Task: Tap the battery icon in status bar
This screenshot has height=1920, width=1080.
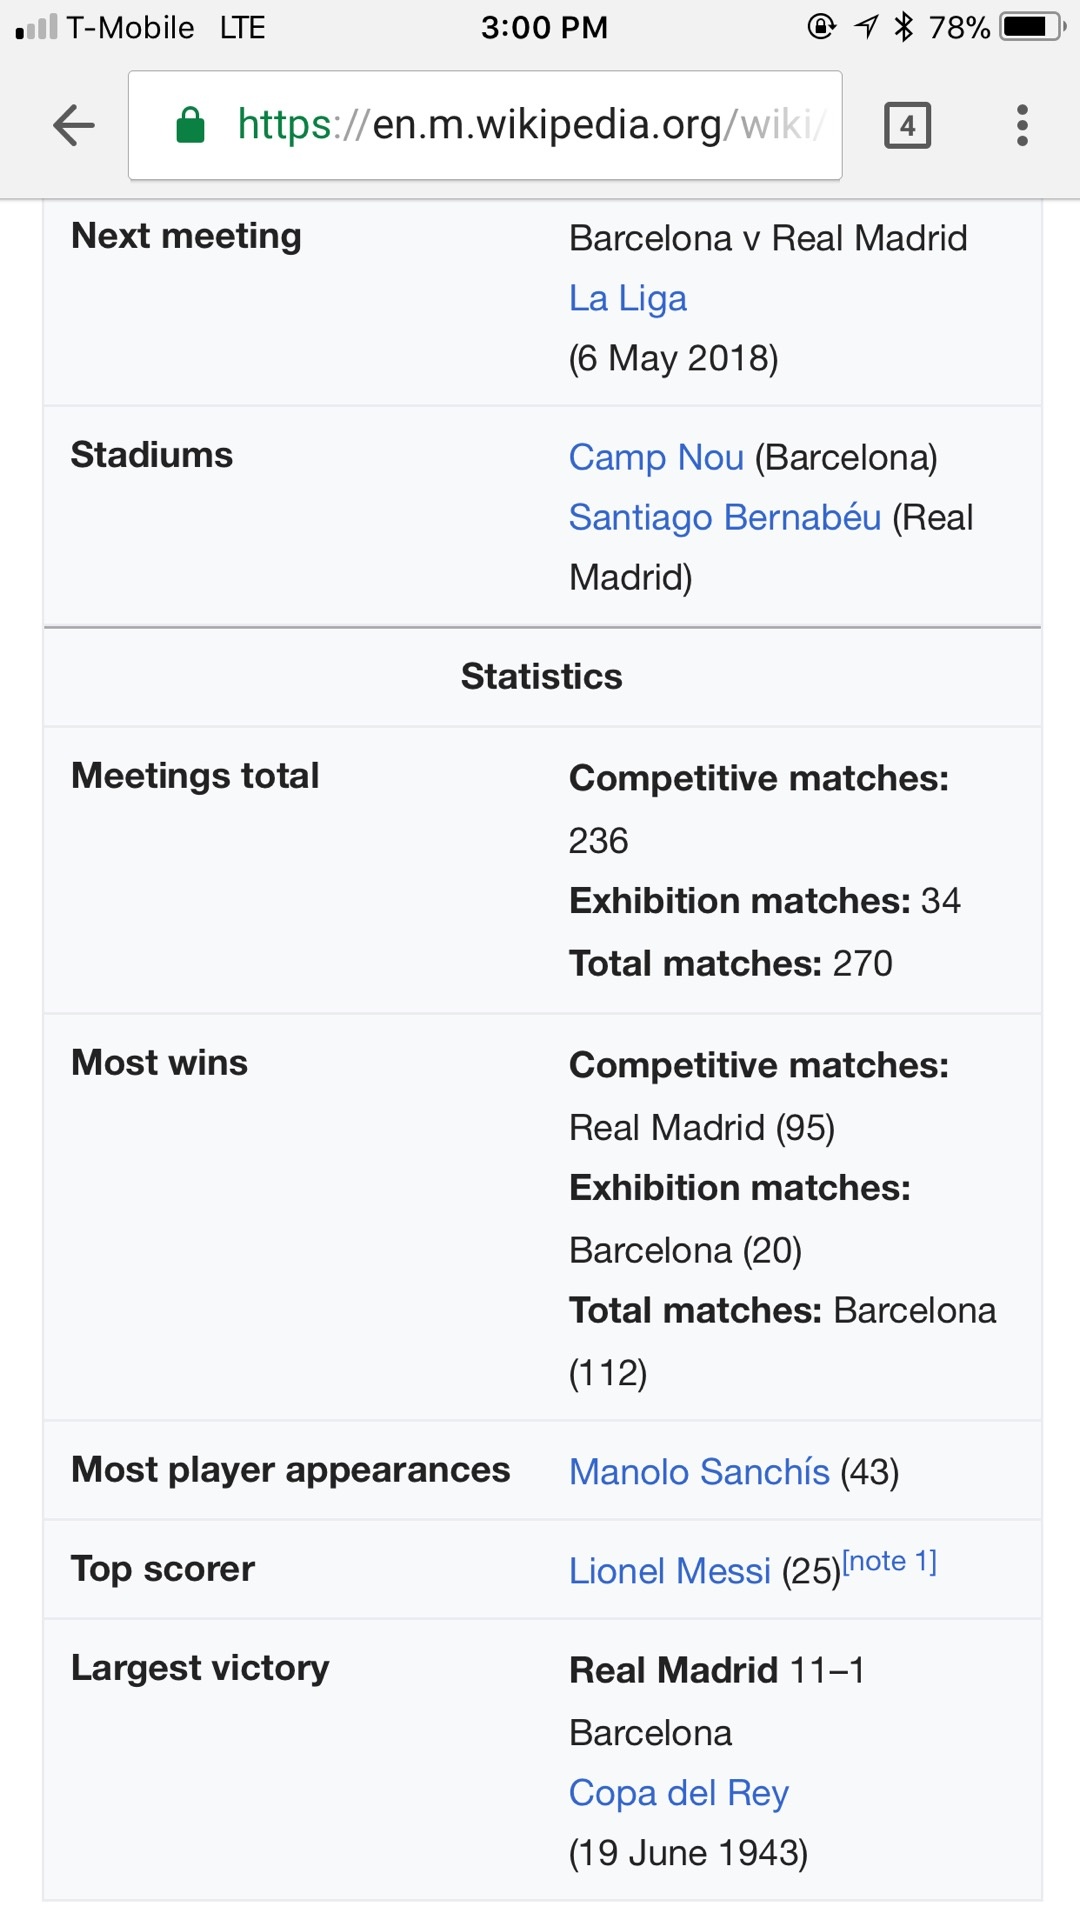Action: click(x=1032, y=27)
